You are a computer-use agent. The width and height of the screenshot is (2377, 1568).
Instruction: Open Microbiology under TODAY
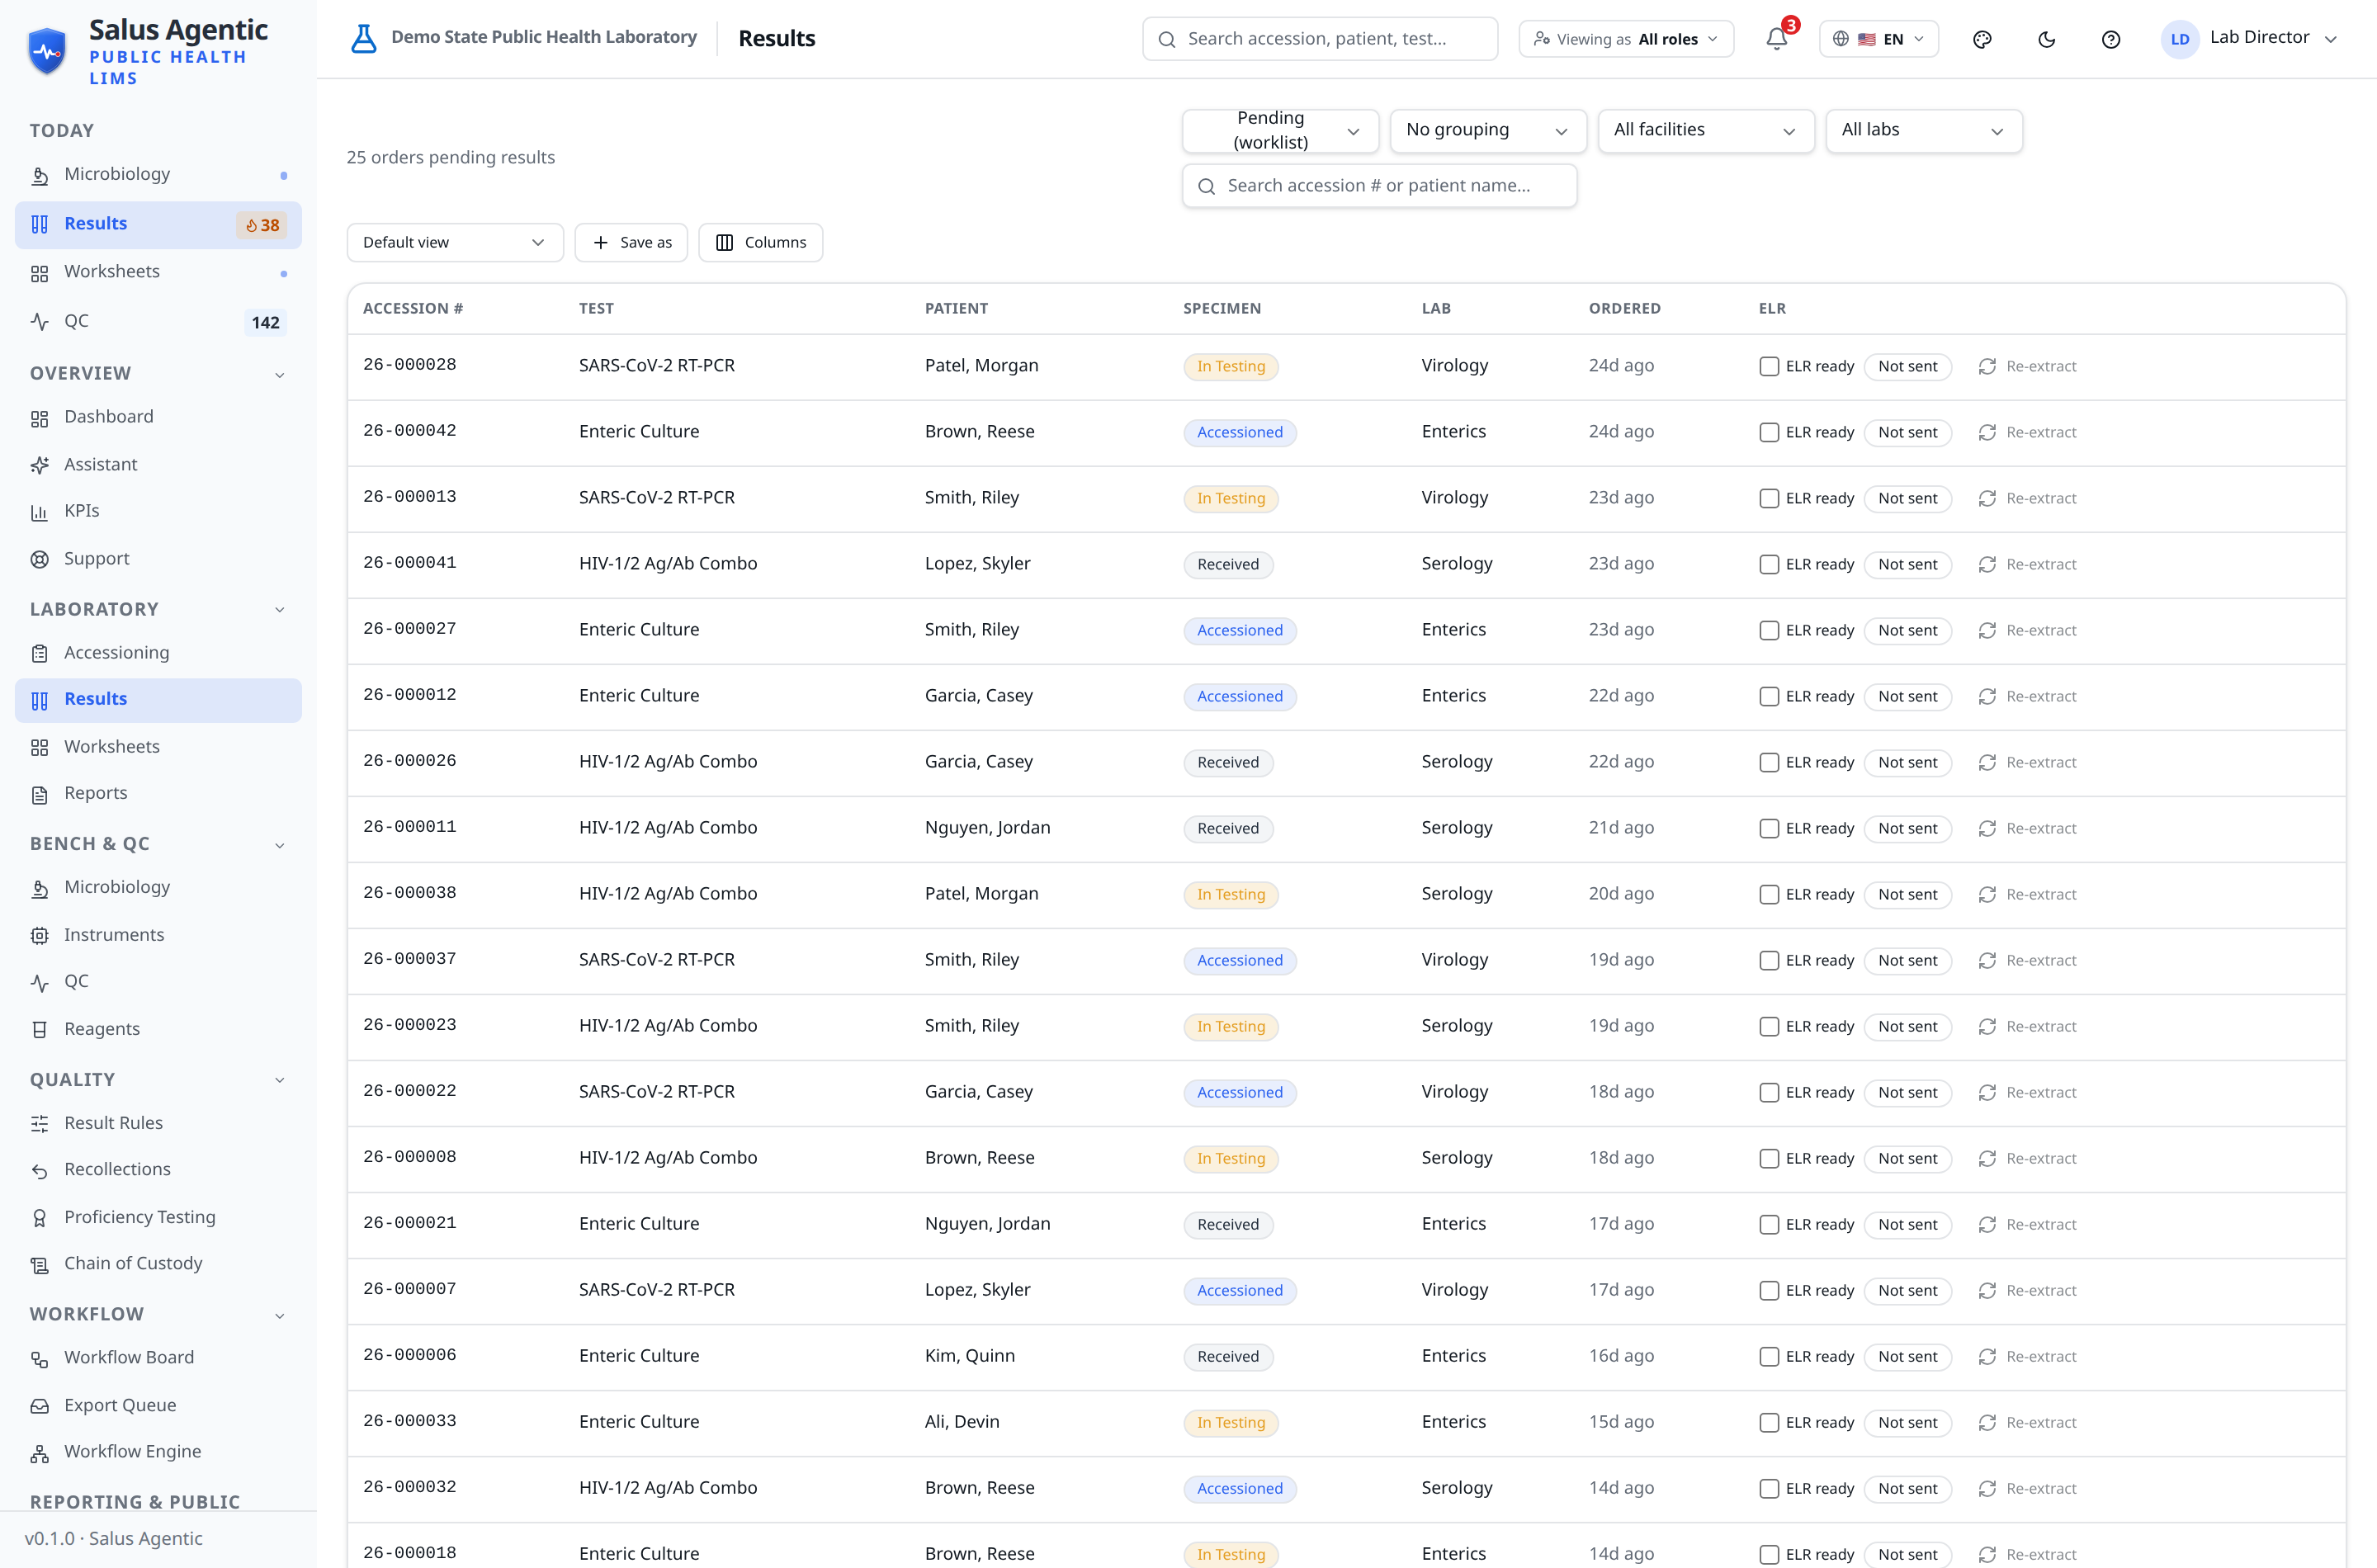pyautogui.click(x=158, y=175)
